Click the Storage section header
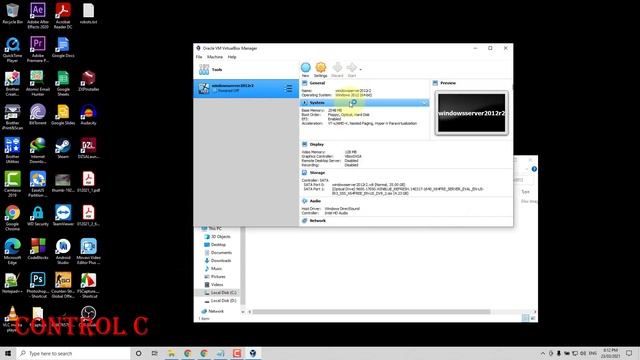The height and width of the screenshot is (360, 640). [x=317, y=173]
